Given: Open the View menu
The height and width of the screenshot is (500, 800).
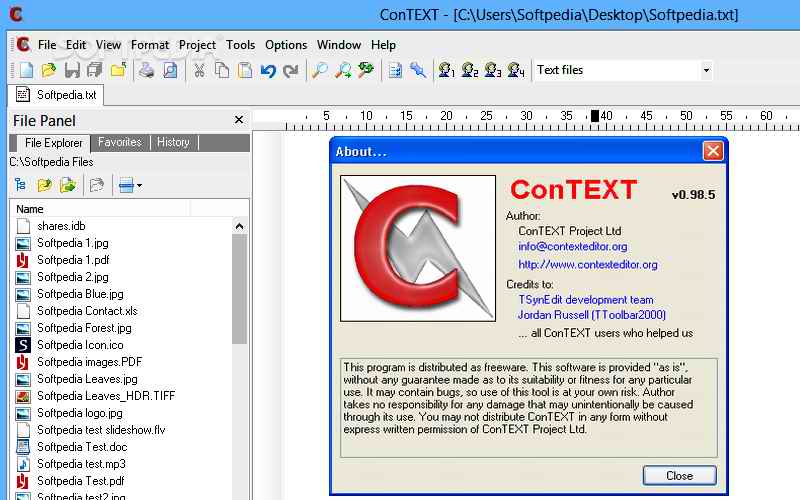Looking at the screenshot, I should (108, 45).
